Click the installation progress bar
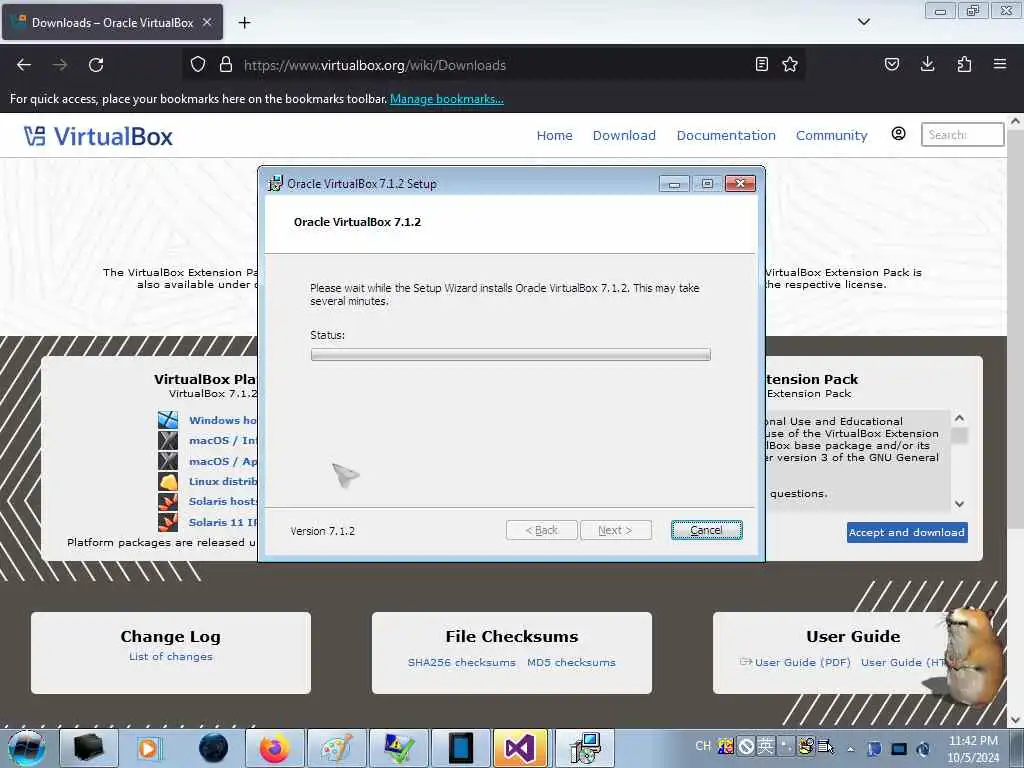This screenshot has height=768, width=1024. click(511, 355)
